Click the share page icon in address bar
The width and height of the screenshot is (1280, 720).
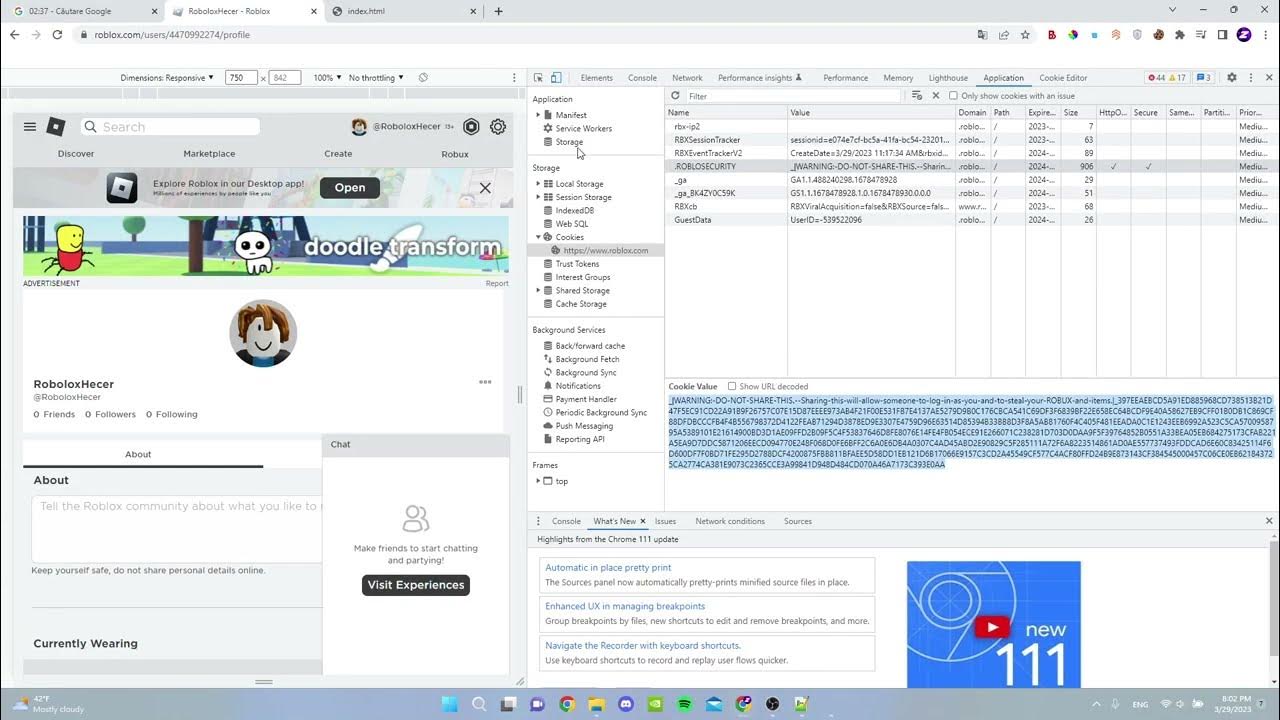(1004, 35)
